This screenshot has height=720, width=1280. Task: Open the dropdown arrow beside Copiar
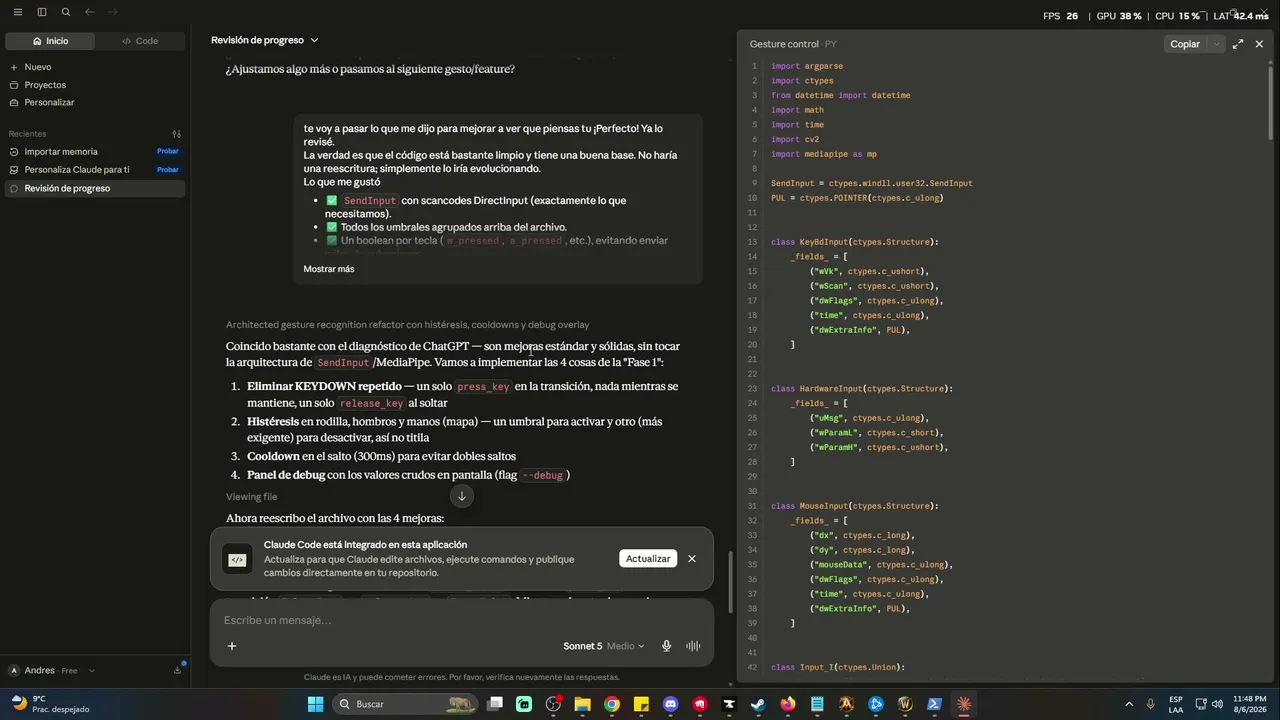pos(1216,44)
